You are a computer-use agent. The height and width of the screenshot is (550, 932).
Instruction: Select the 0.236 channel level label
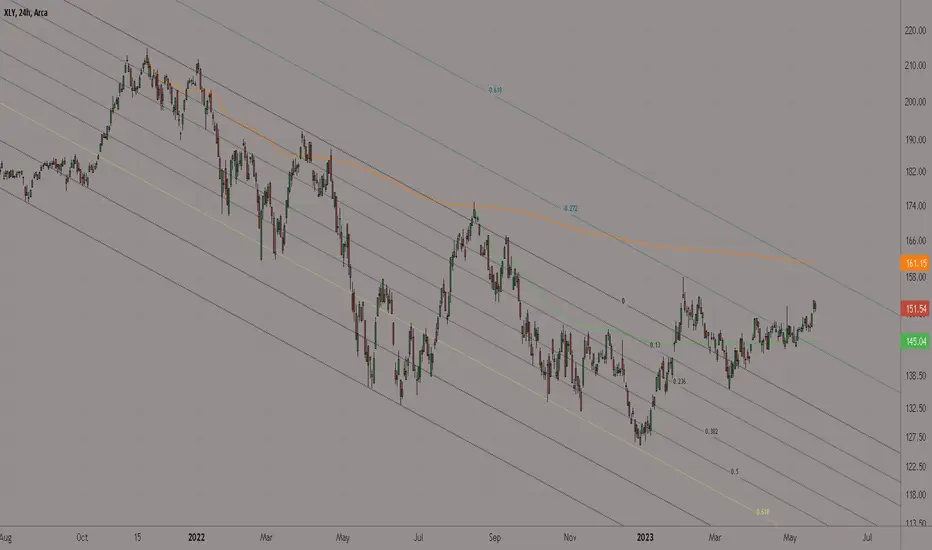point(679,381)
